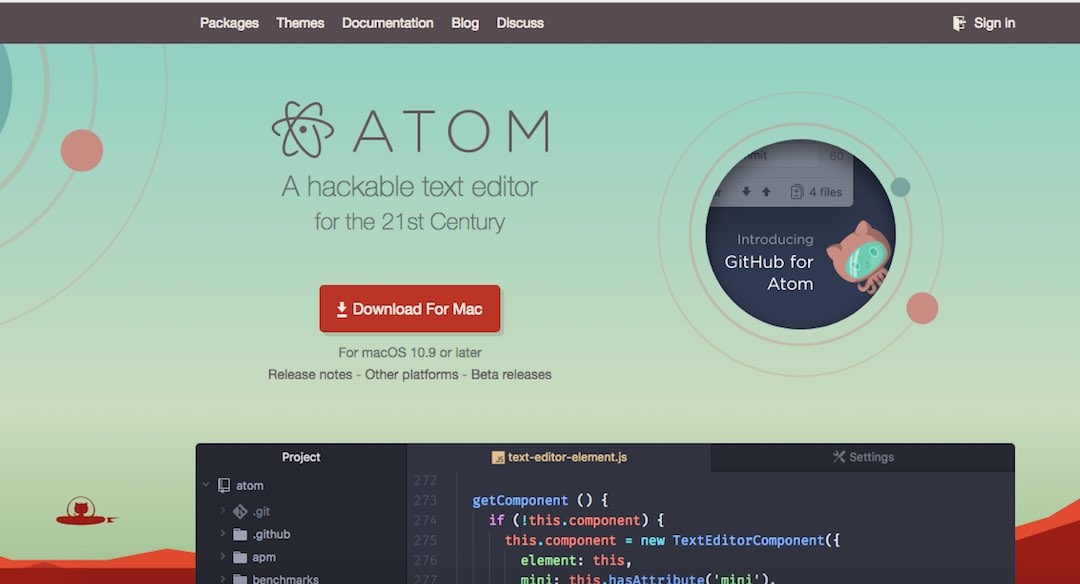Click the Octocat spaceship icon

[x=85, y=512]
